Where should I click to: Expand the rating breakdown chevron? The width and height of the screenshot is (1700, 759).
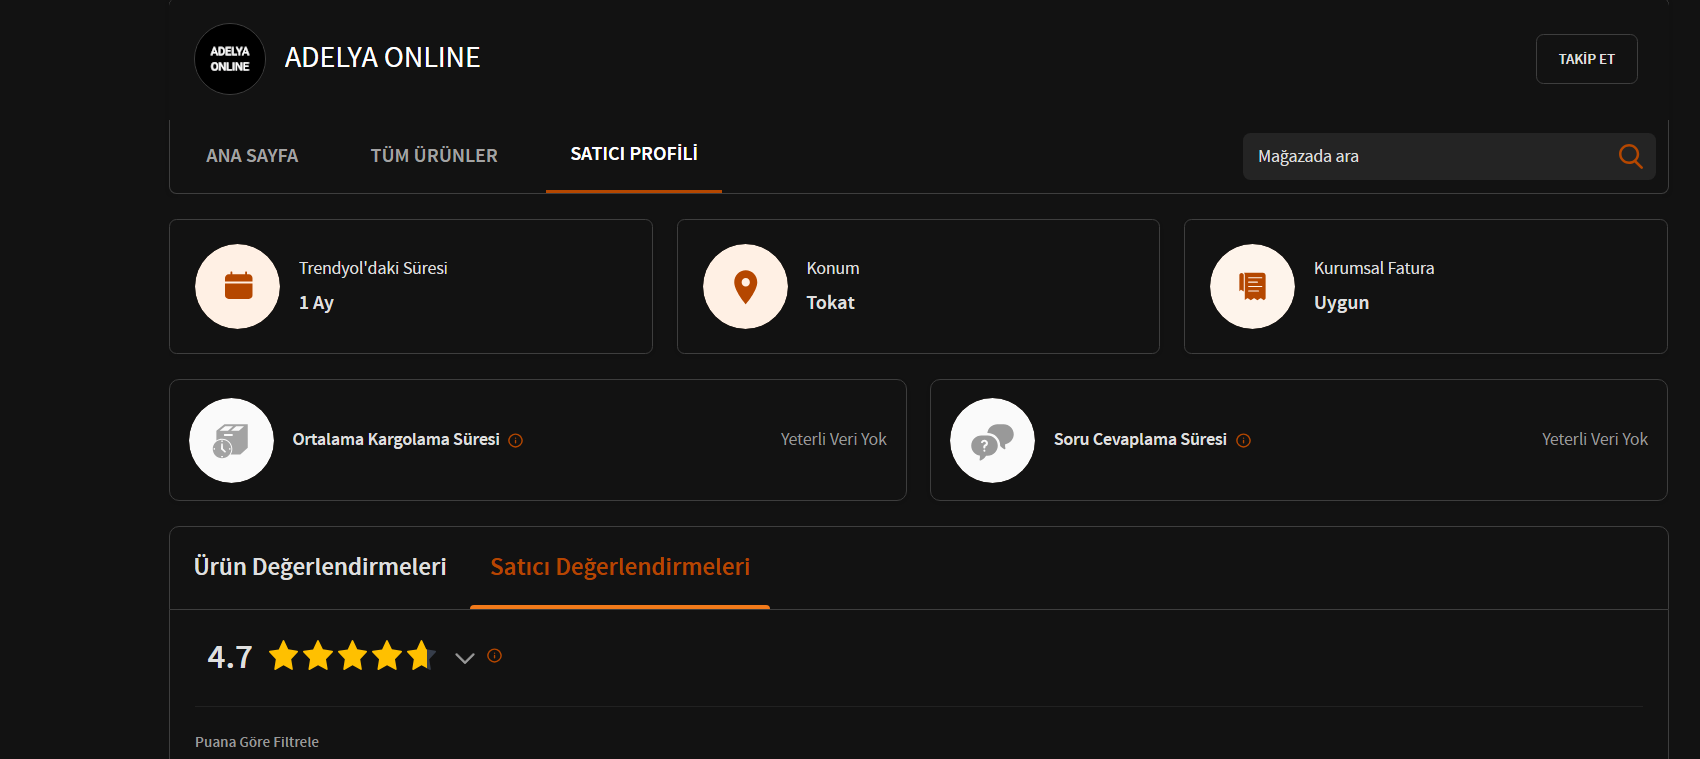pos(464,657)
